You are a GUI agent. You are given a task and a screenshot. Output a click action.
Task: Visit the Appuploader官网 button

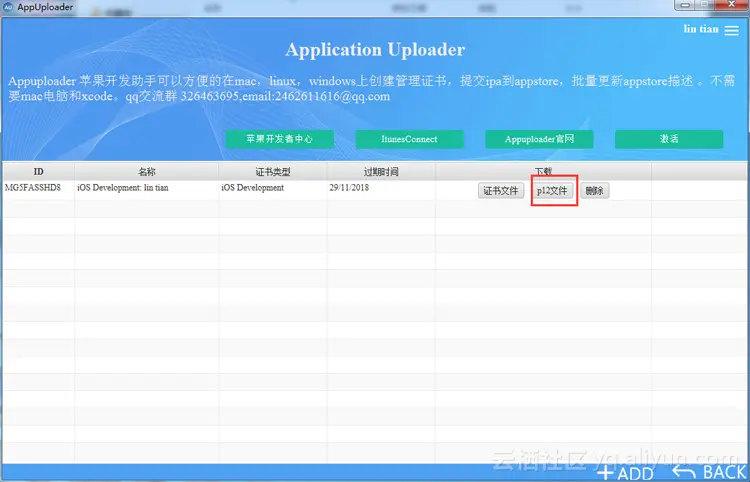[x=539, y=139]
